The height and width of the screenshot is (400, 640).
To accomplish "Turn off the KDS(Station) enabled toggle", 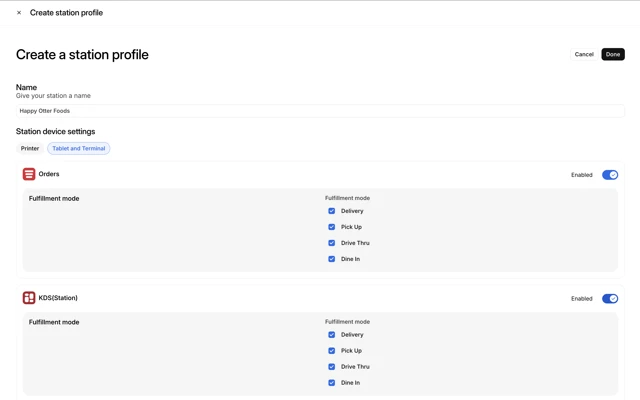I will point(609,299).
